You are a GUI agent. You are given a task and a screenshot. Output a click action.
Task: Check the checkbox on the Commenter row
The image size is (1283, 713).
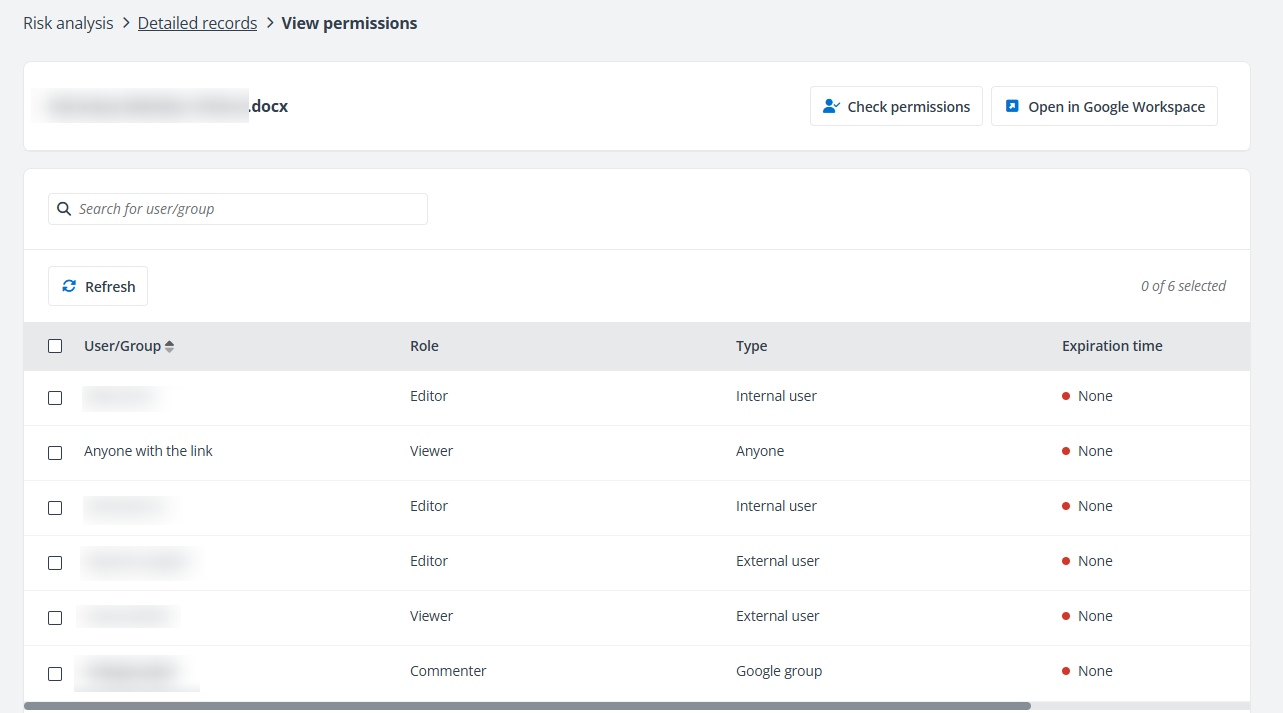coord(55,673)
